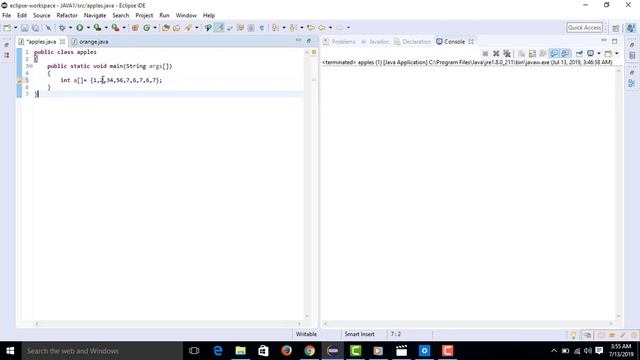Open the Navigate menu
The height and width of the screenshot is (360, 640).
pos(95,15)
